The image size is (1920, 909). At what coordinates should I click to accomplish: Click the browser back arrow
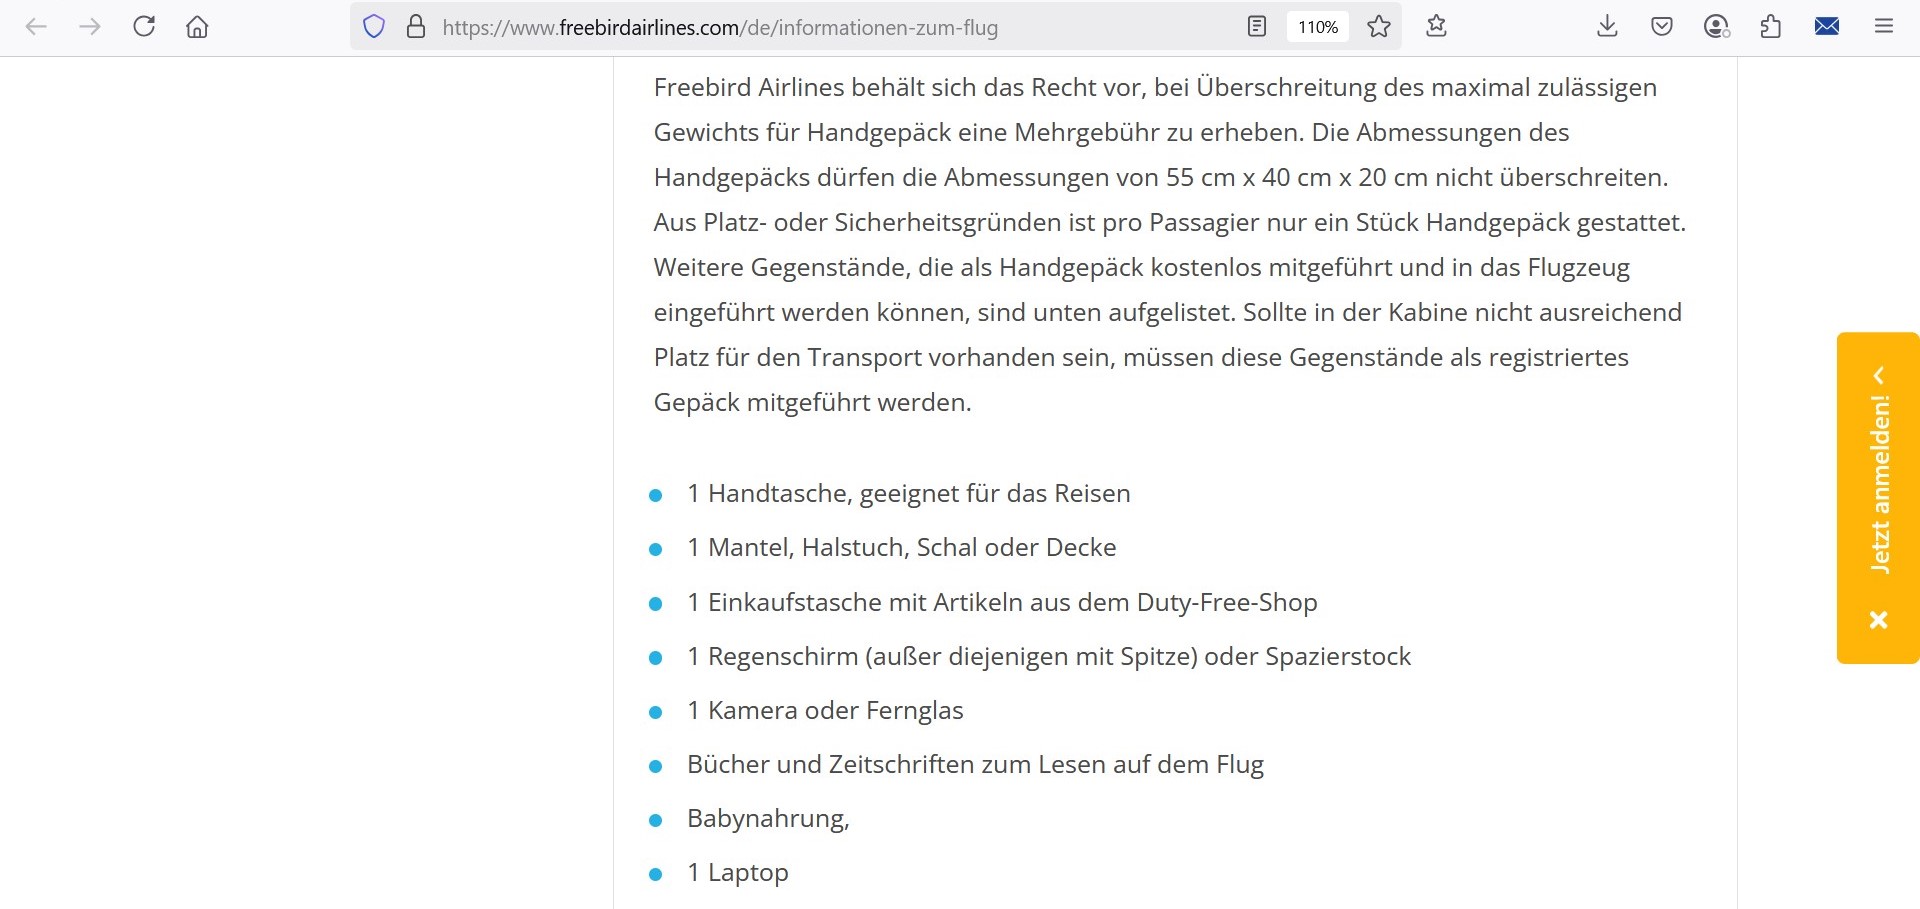[x=36, y=27]
